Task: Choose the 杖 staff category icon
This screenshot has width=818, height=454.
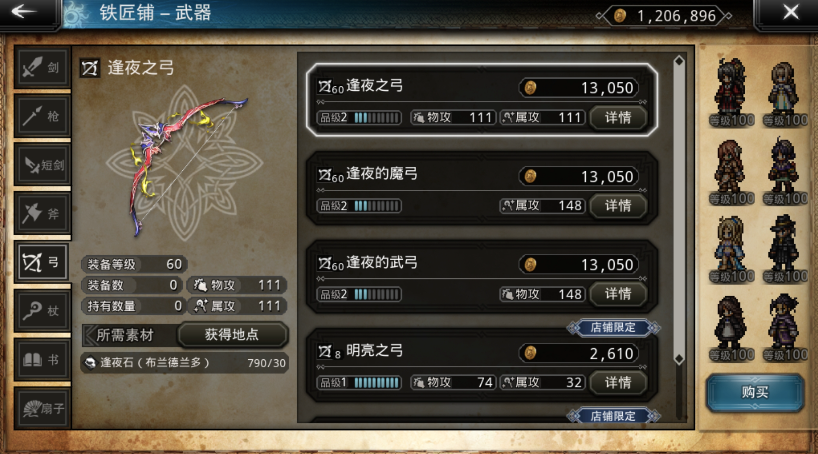Action: [x=42, y=310]
